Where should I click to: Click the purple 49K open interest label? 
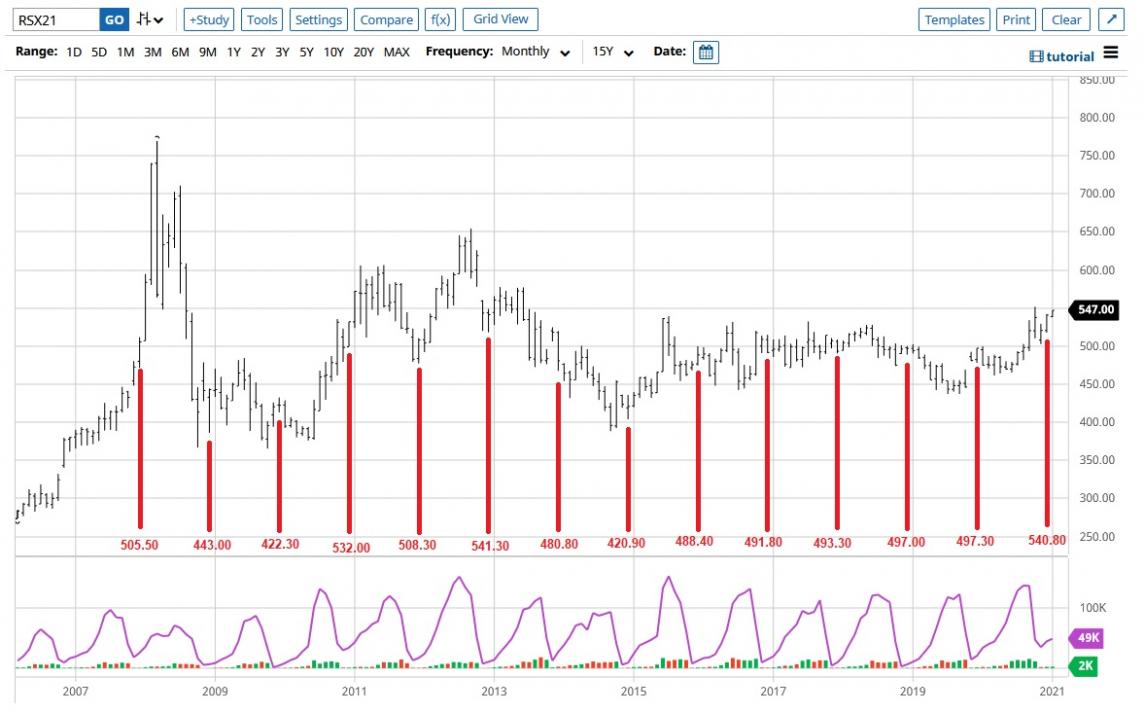click(x=1086, y=637)
